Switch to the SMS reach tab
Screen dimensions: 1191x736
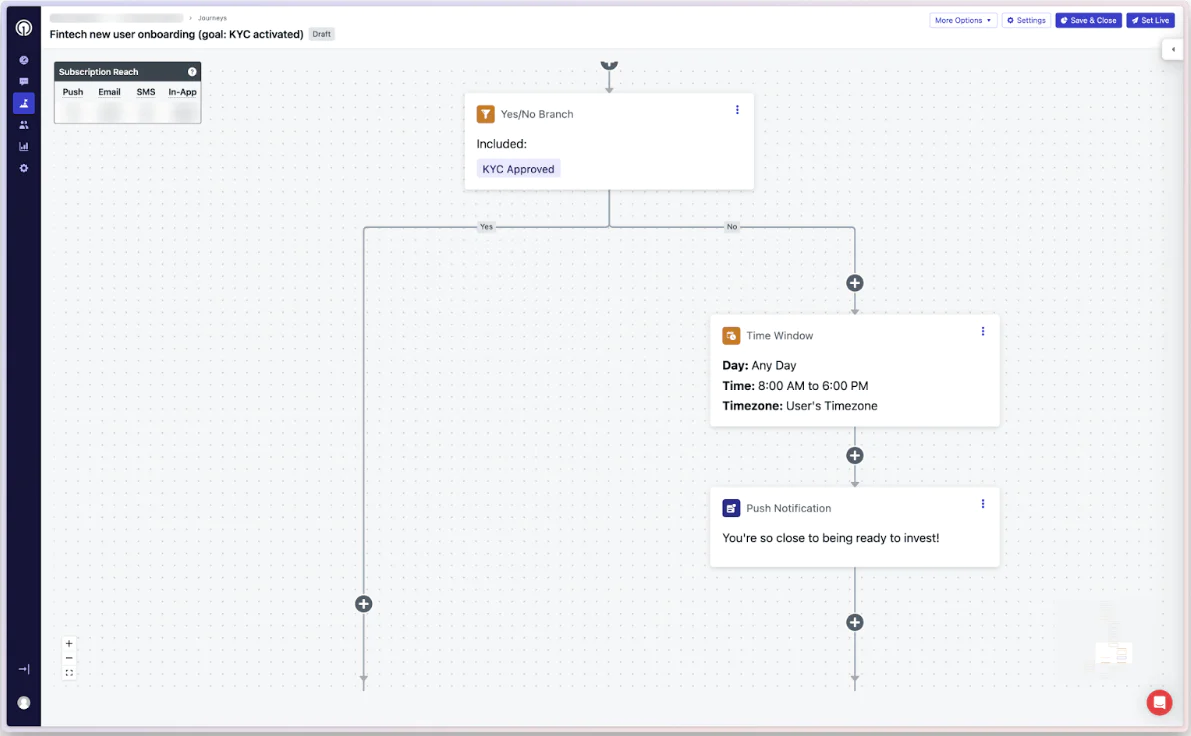pos(145,91)
